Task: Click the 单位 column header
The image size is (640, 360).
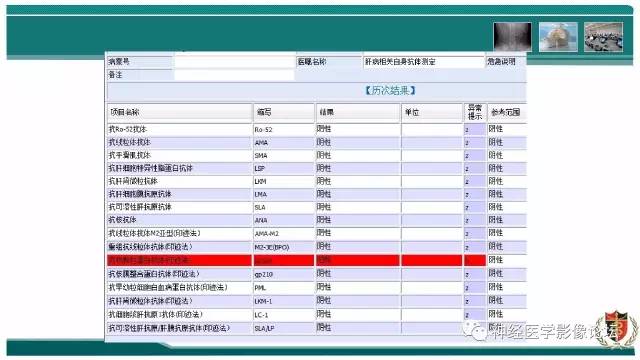Action: click(x=432, y=112)
